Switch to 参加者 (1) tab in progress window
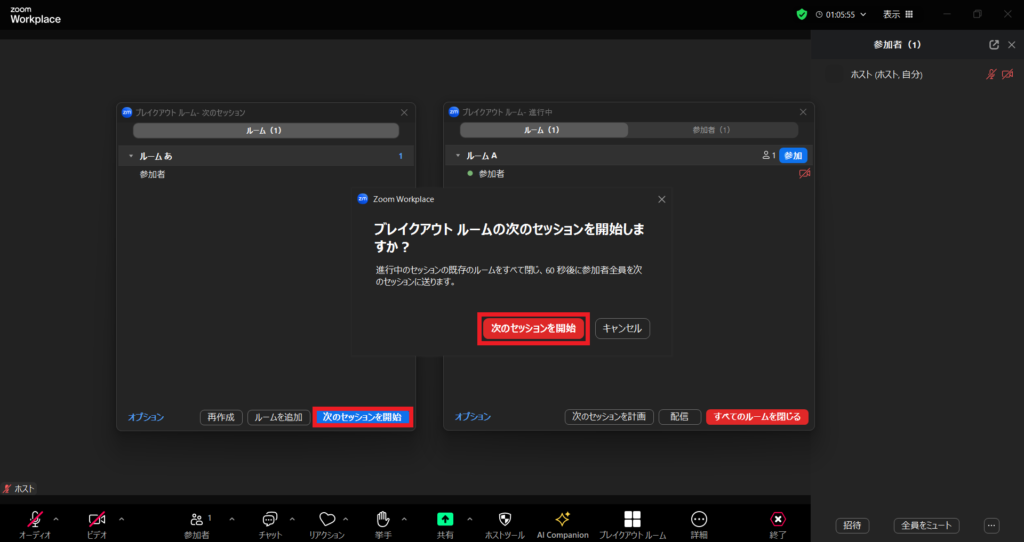Screen dimensions: 1024x542 tap(711, 130)
